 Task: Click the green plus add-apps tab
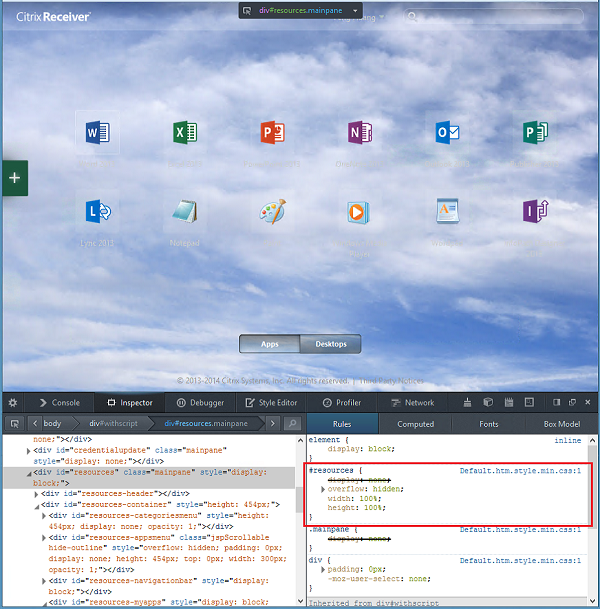coord(15,177)
